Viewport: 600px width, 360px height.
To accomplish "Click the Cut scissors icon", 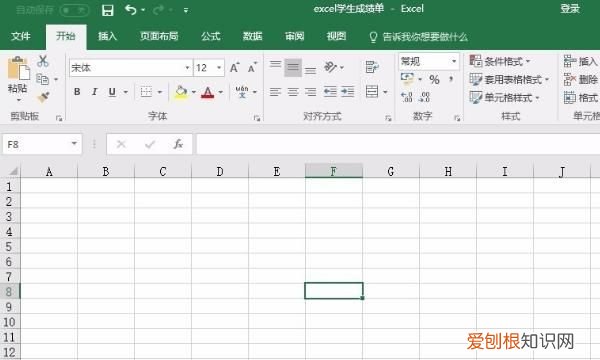I will (42, 61).
